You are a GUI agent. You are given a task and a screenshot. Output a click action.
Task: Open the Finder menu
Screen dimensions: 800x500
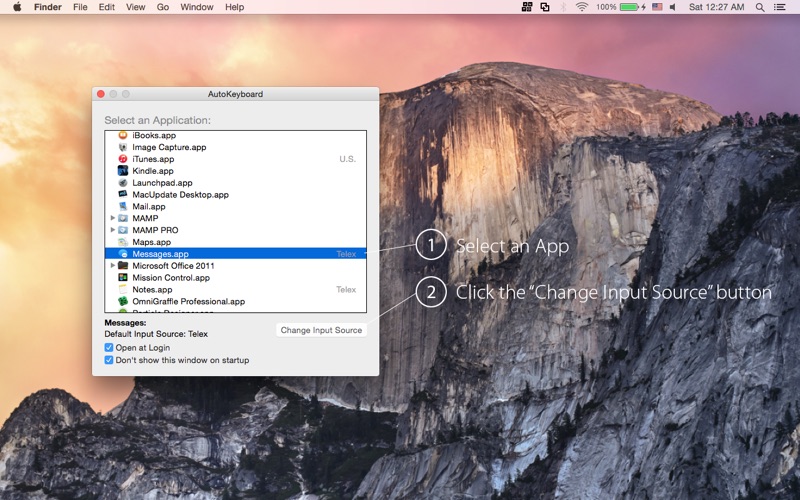click(x=48, y=7)
